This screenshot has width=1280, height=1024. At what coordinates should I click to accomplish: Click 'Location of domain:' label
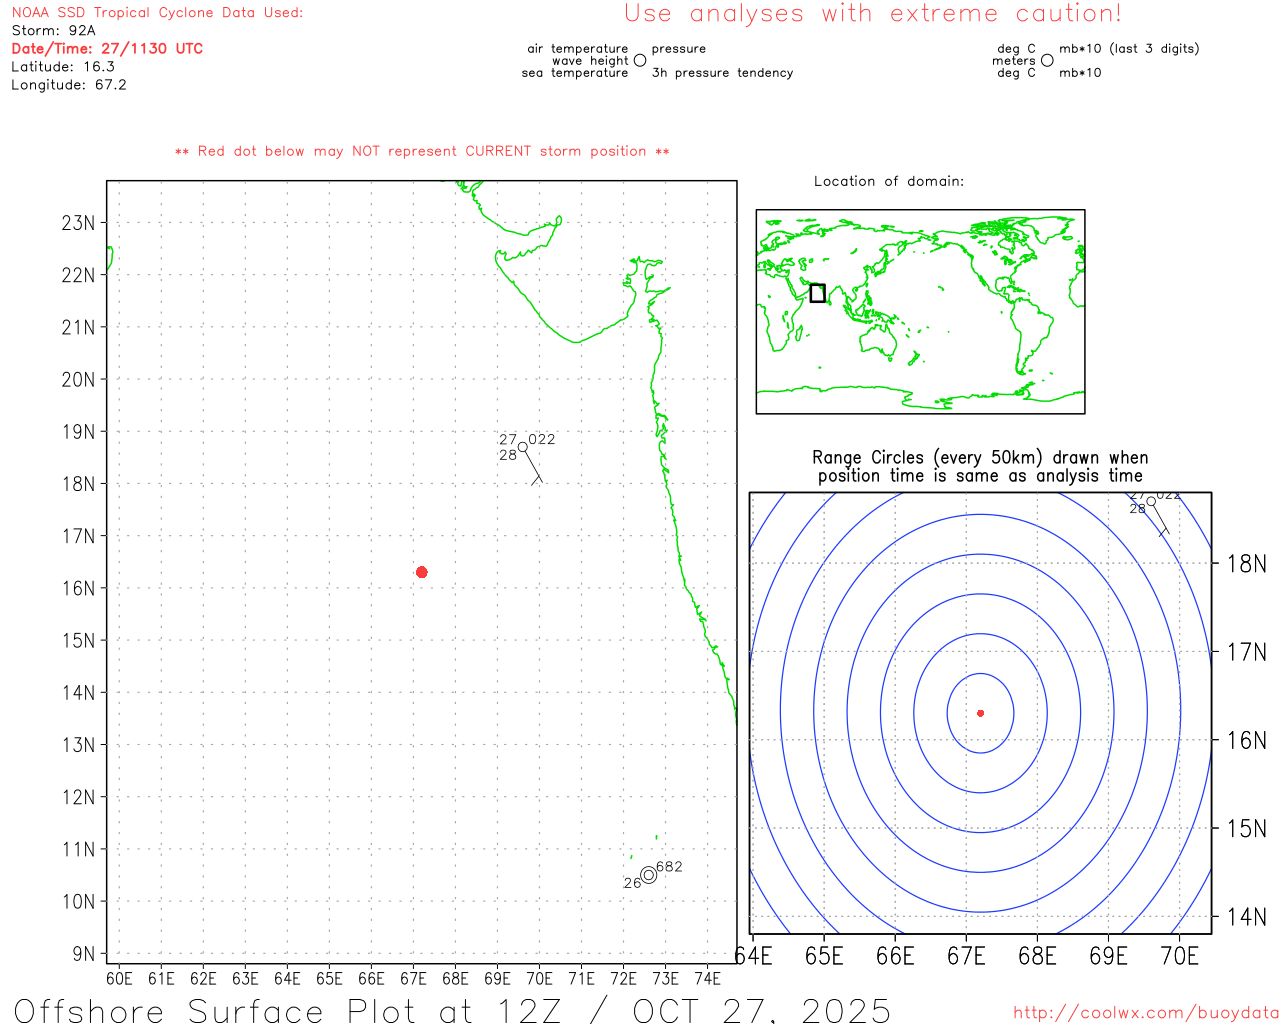(889, 182)
